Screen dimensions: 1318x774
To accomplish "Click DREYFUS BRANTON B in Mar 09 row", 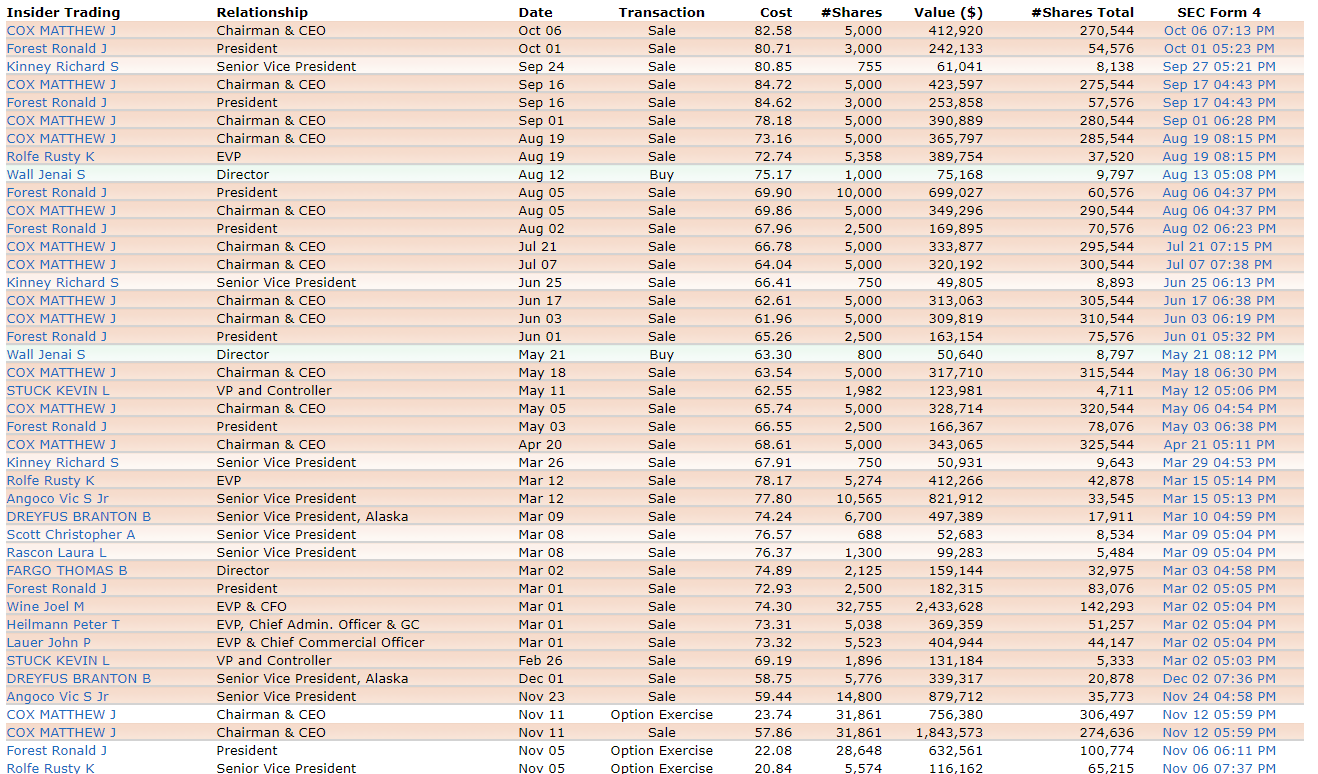I will coord(79,517).
